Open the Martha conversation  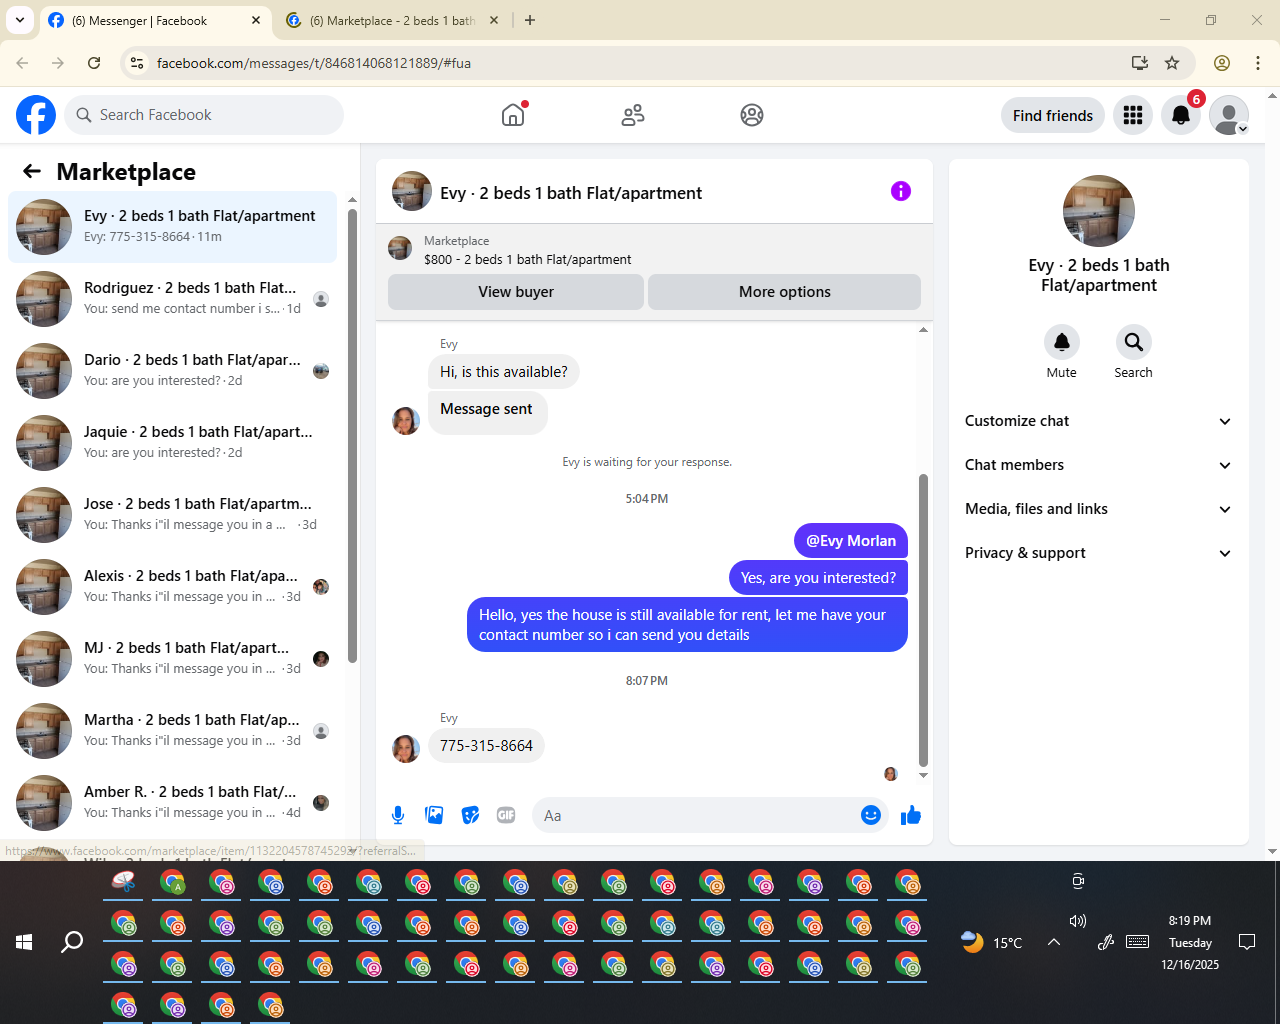click(173, 731)
